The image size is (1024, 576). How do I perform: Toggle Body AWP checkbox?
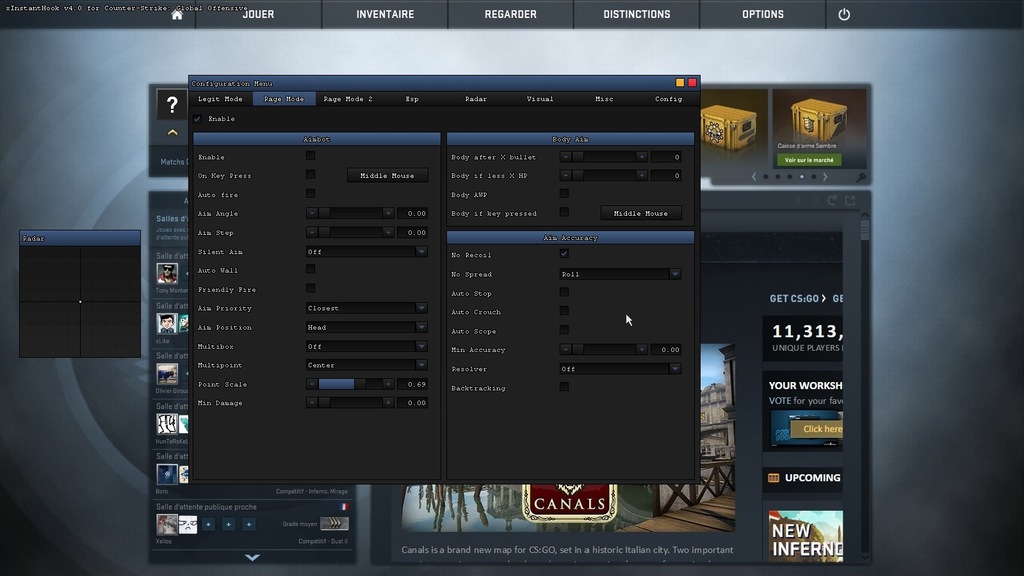564,193
